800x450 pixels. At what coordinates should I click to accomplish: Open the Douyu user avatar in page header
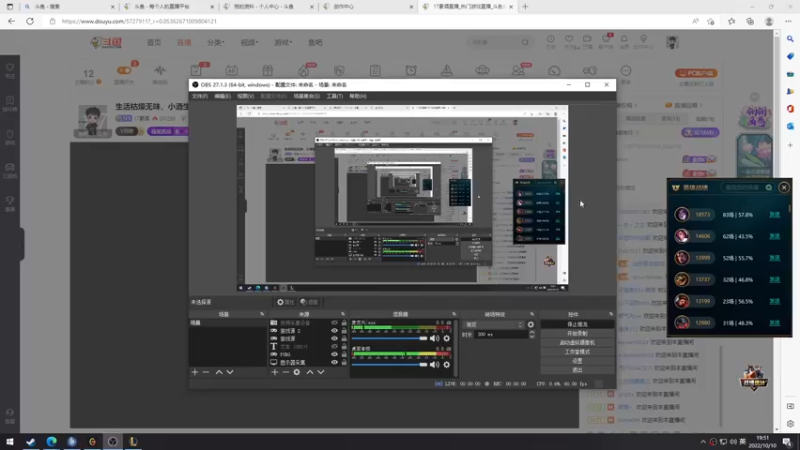click(x=672, y=42)
